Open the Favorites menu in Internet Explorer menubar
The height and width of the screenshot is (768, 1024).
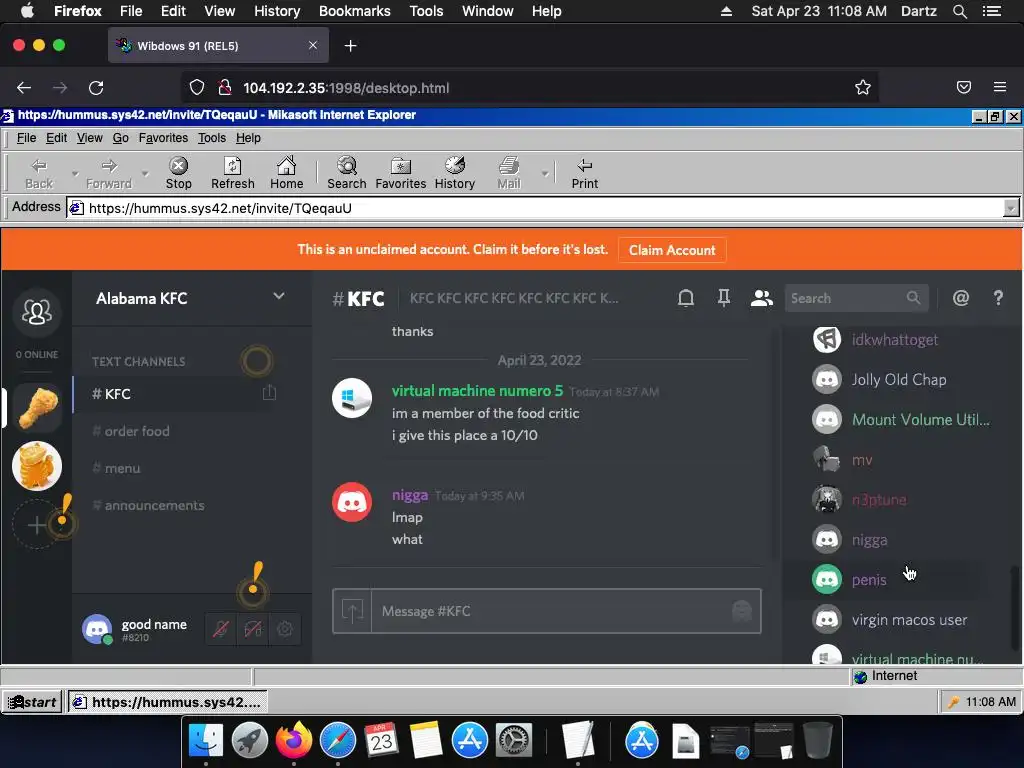[x=163, y=138]
